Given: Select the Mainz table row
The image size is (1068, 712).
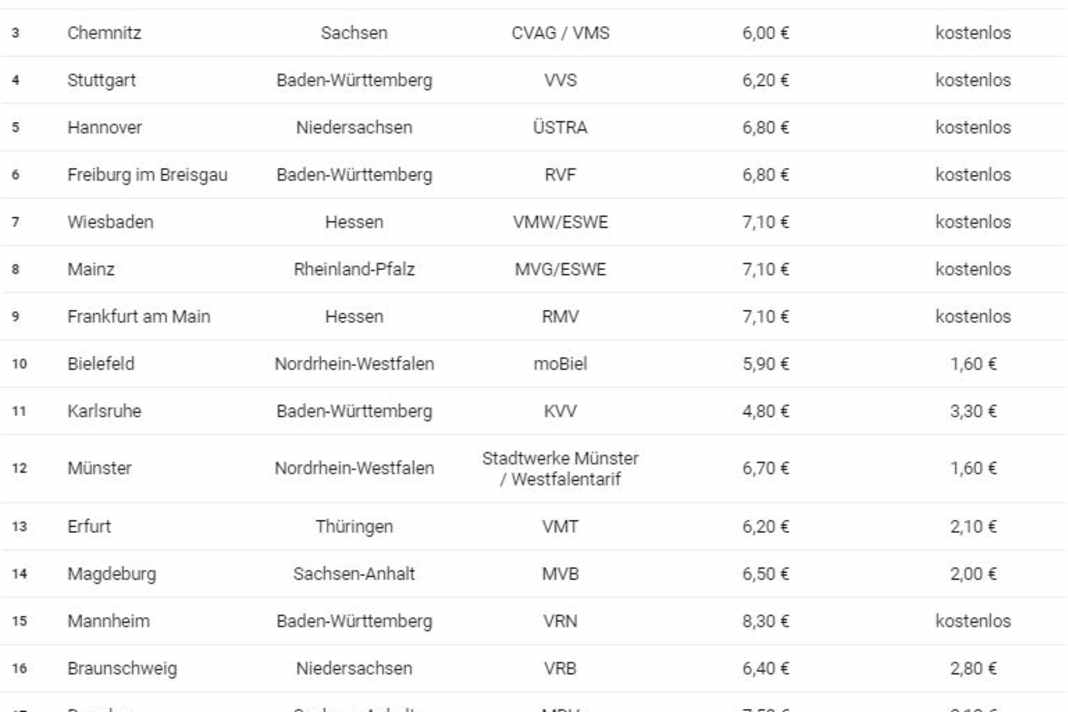Looking at the screenshot, I should pyautogui.click(x=91, y=269).
